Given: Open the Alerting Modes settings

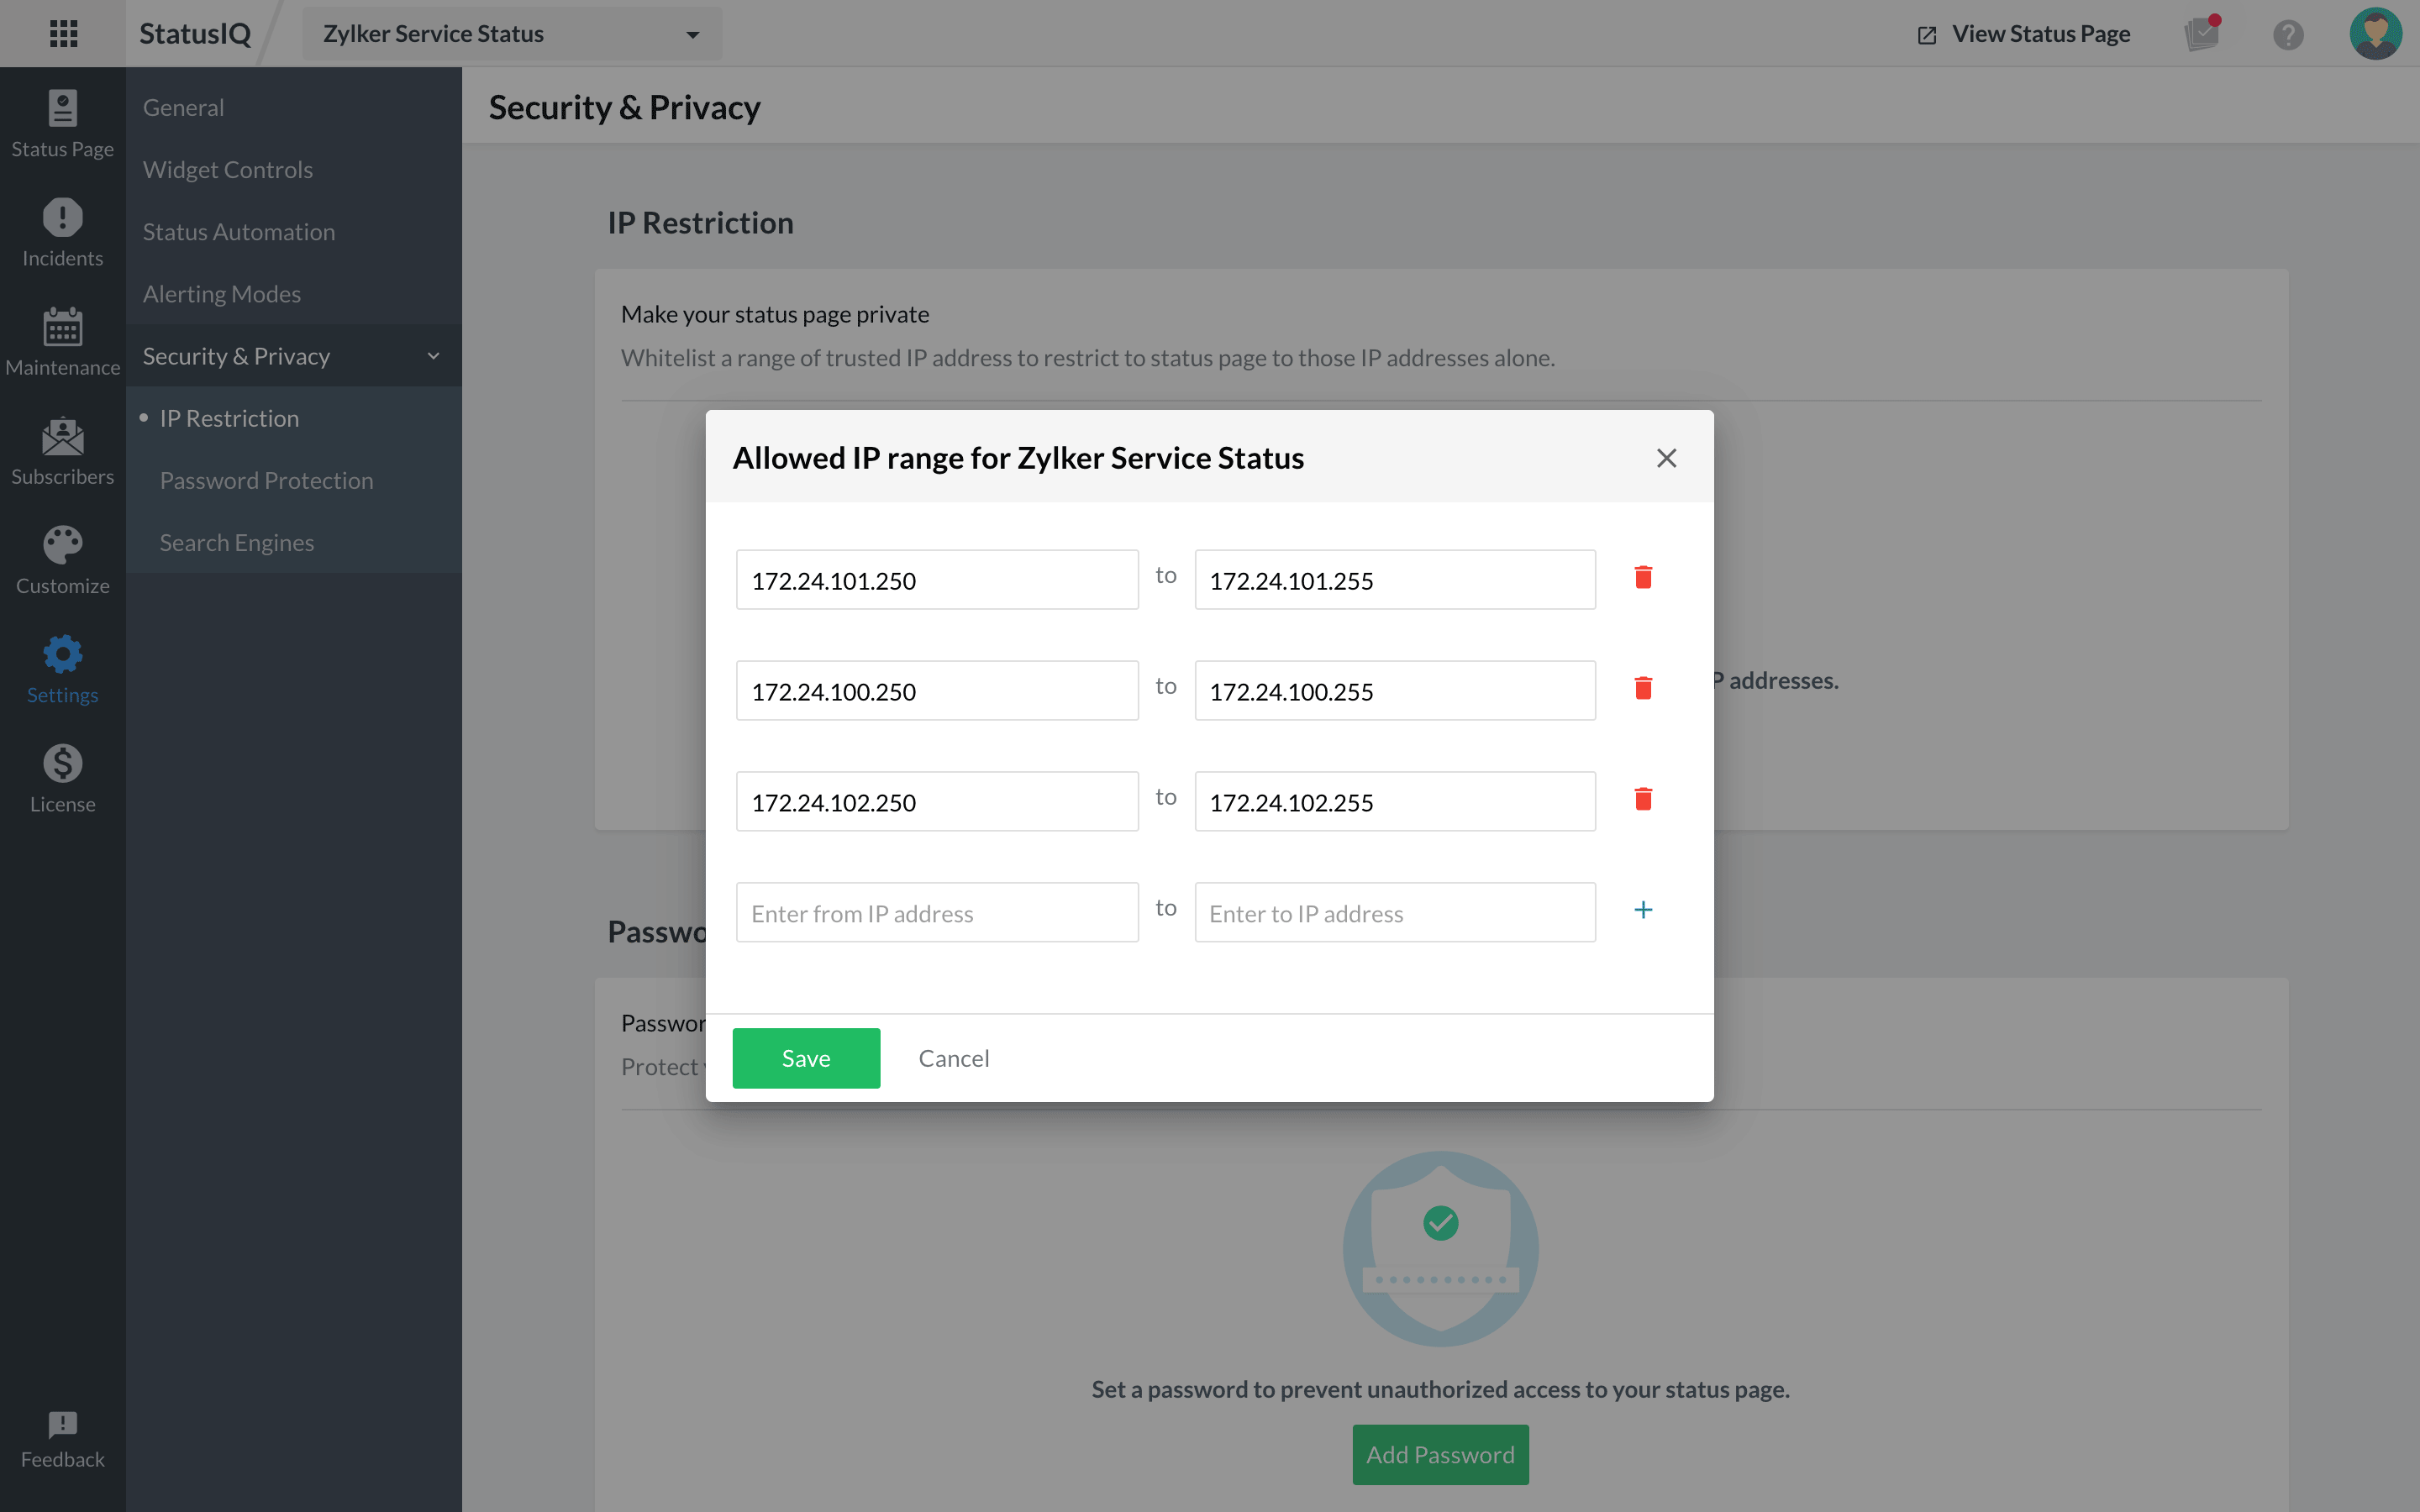Looking at the screenshot, I should tap(222, 293).
